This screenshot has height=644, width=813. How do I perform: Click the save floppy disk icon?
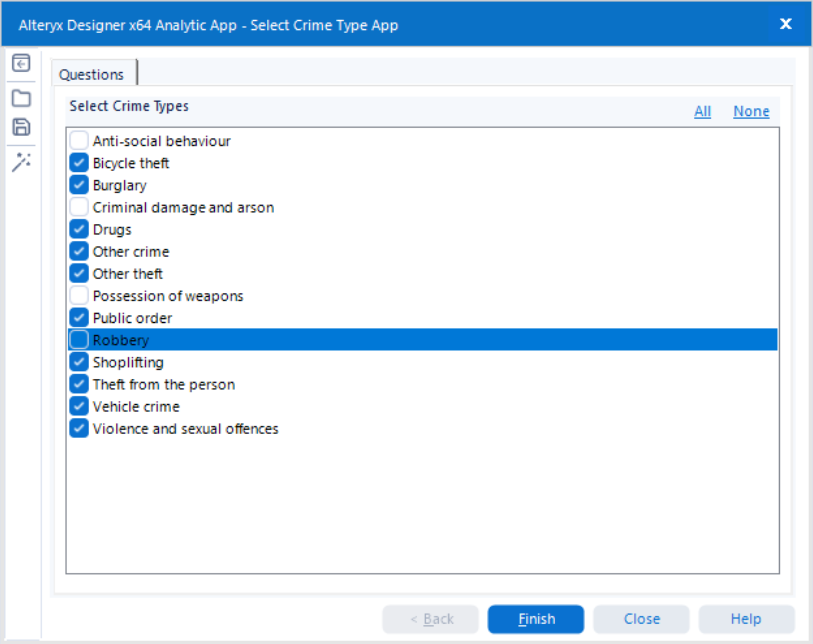tap(21, 127)
